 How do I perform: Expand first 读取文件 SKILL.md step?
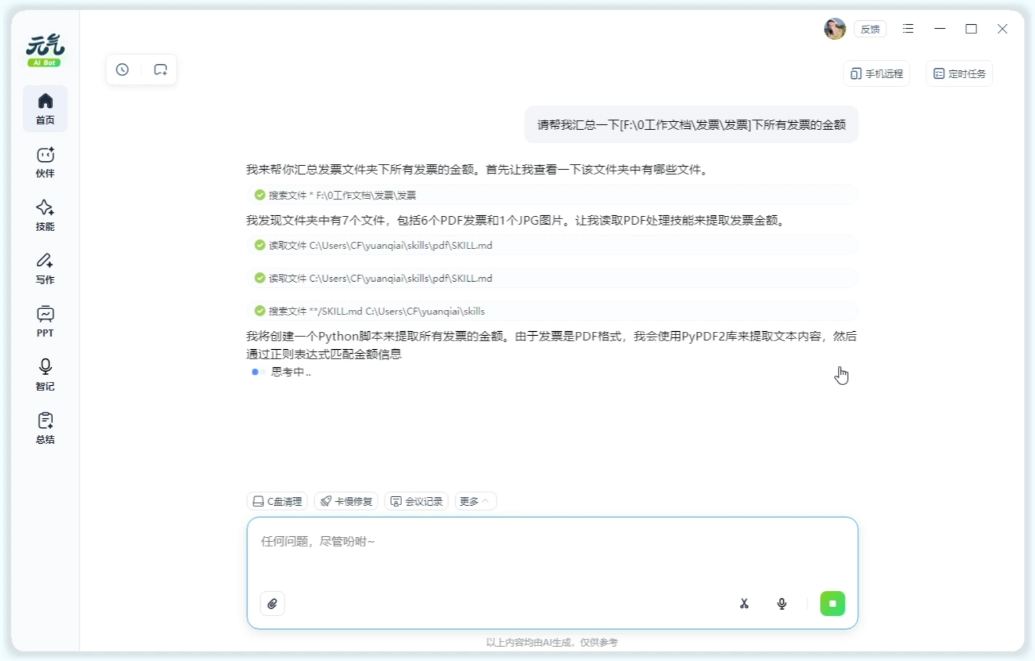[x=552, y=245]
